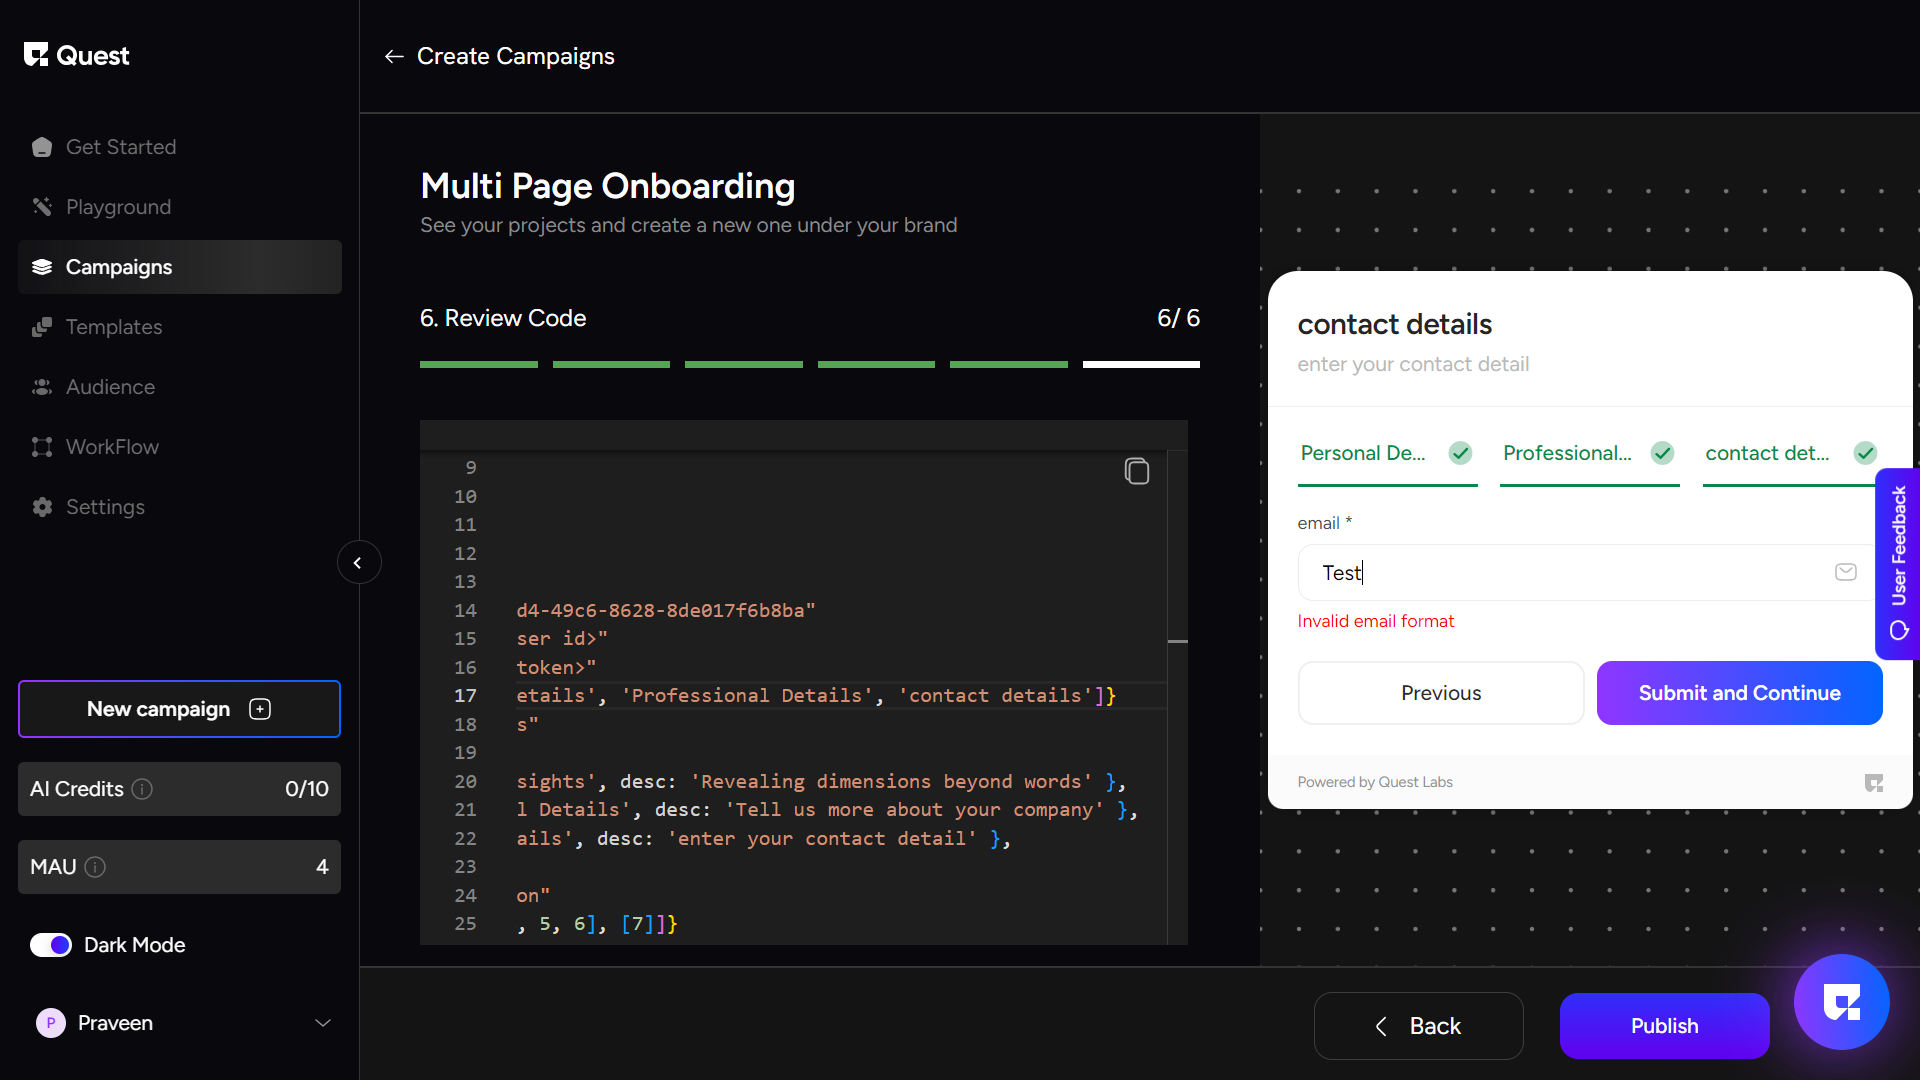
Task: Click the New campaign button
Action: point(179,709)
